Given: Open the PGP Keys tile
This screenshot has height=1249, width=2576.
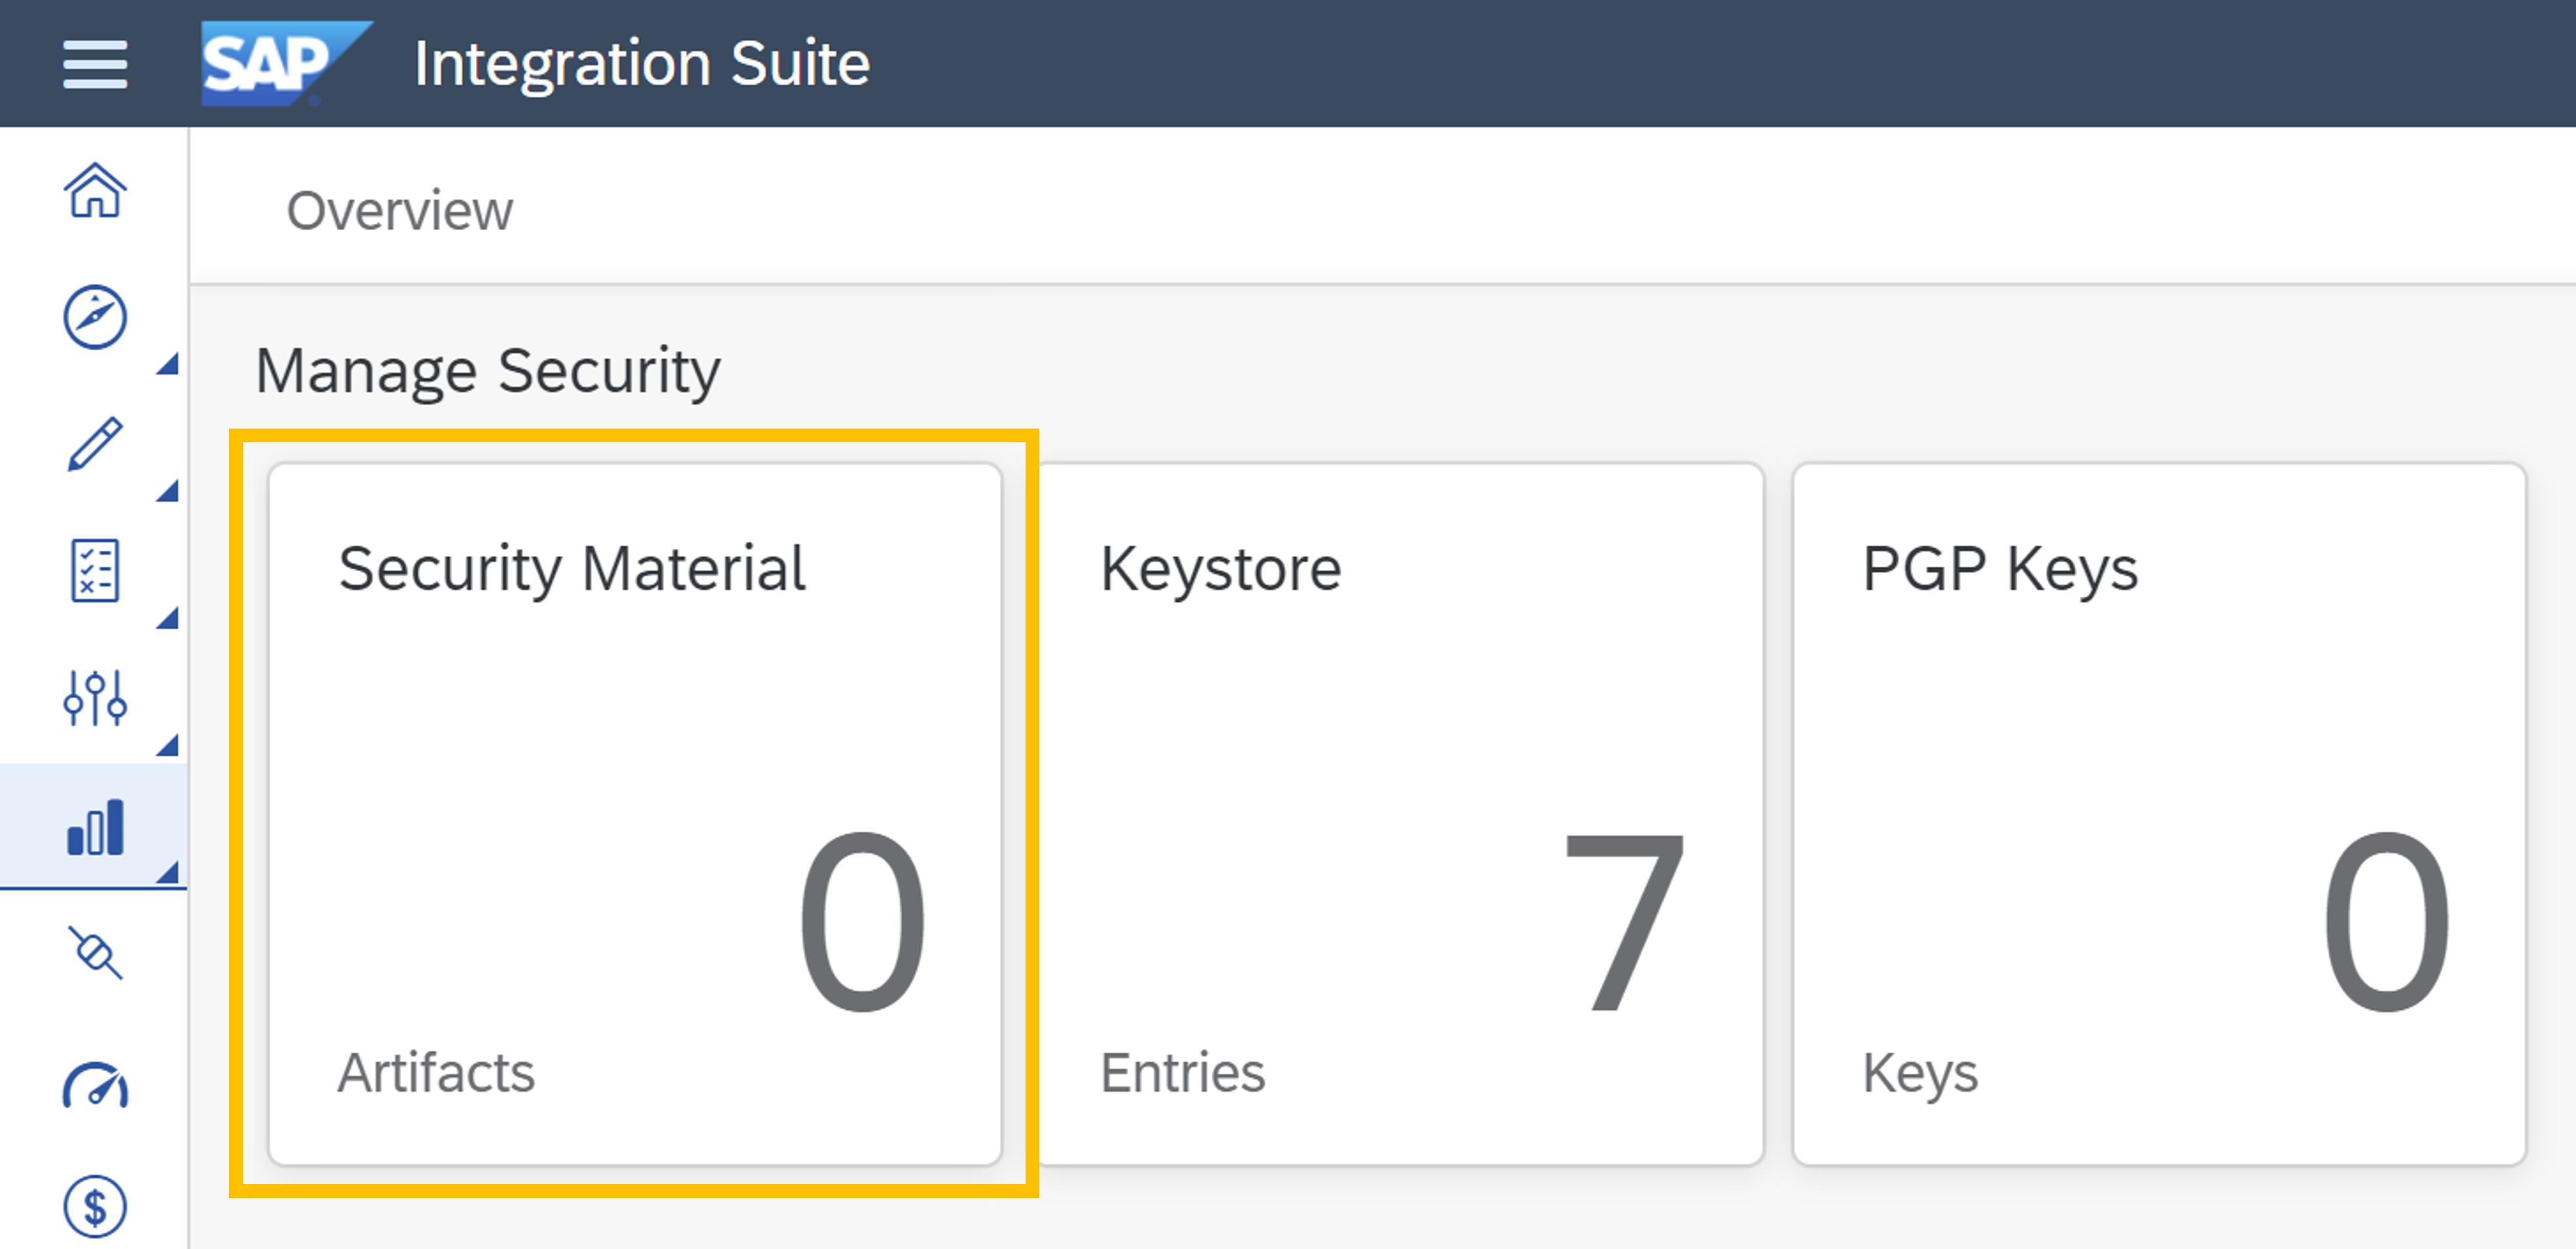Looking at the screenshot, I should pos(2159,813).
